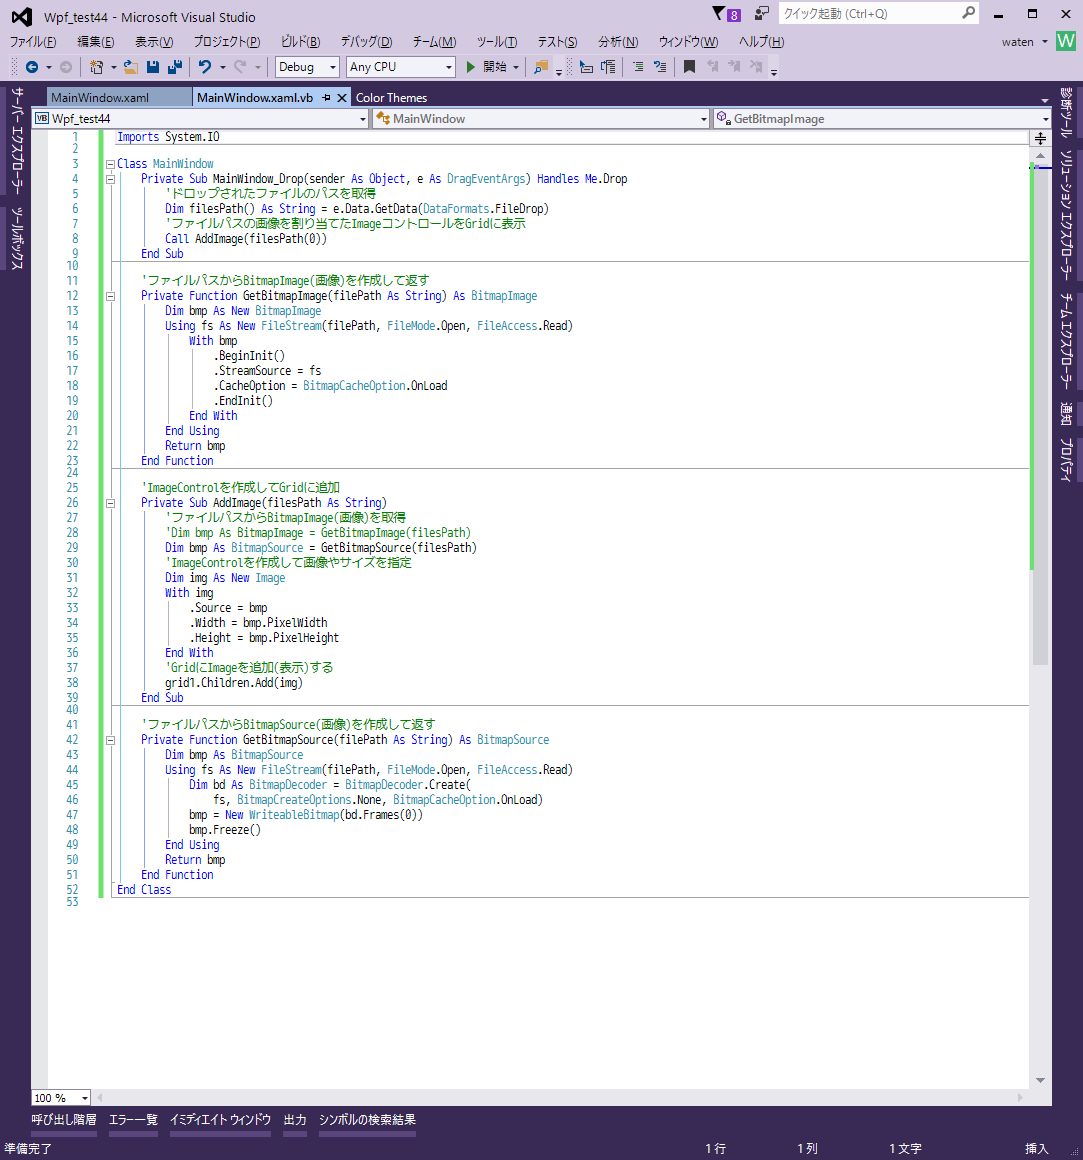Collapse the GetBitmapImage function outline
Screen dimensions: 1083x1160
[x=110, y=296]
